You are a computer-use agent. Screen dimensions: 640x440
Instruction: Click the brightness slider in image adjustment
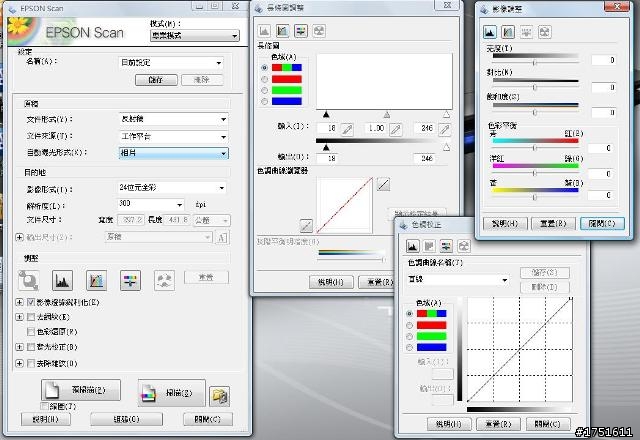(x=536, y=62)
